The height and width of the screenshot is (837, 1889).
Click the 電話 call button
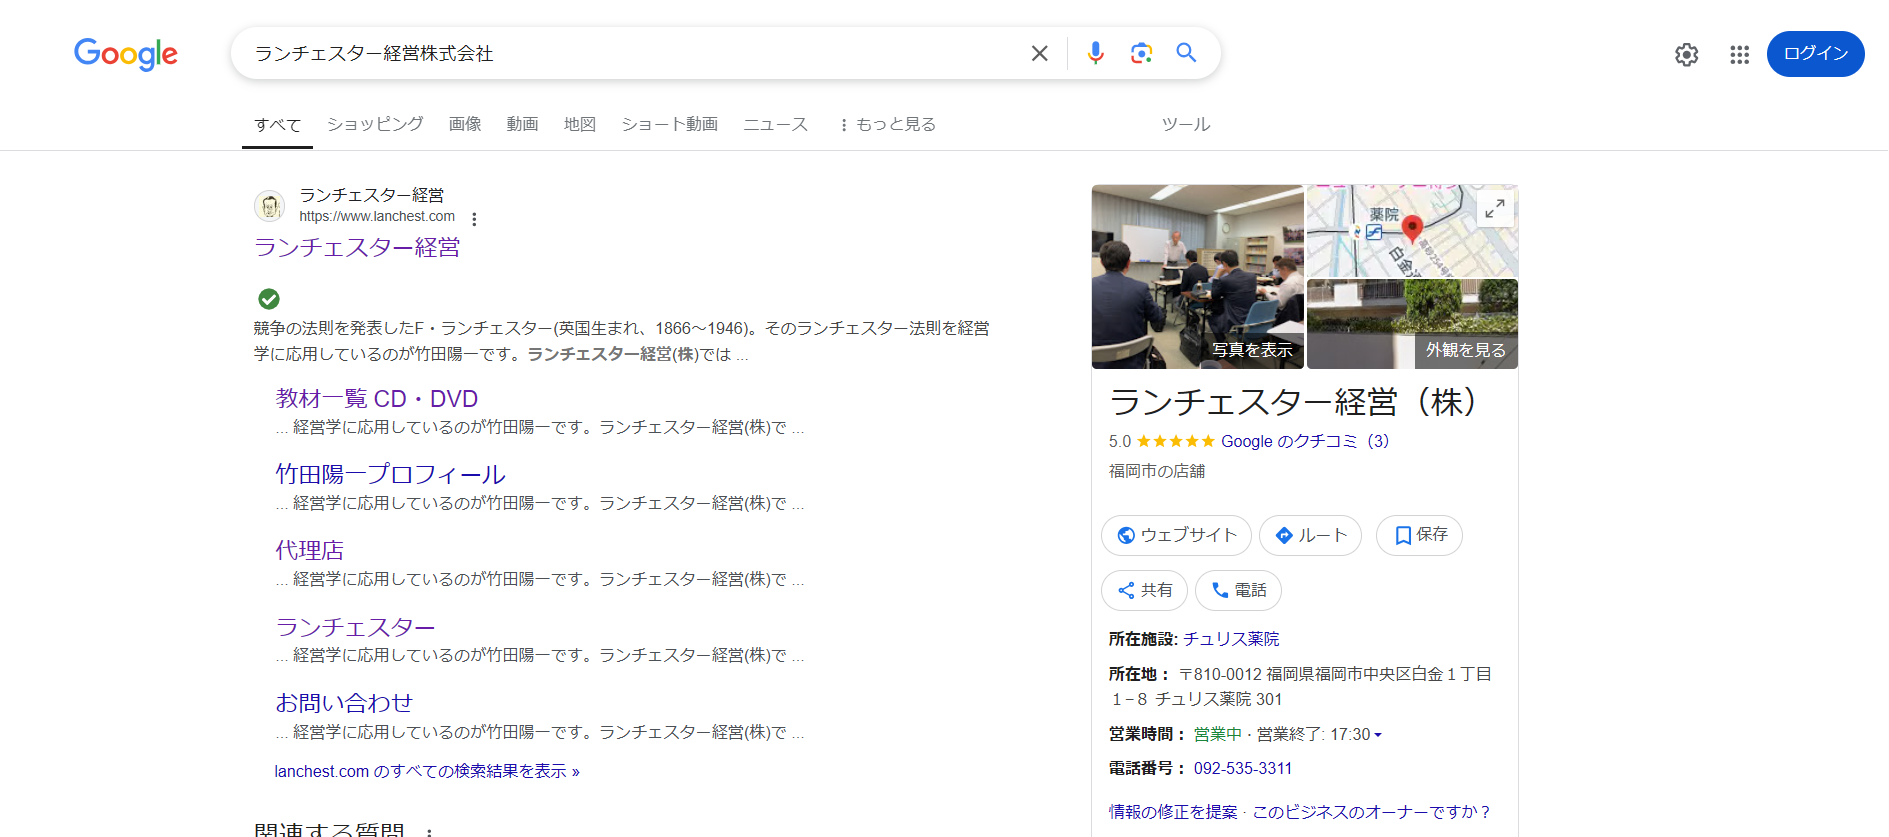[x=1238, y=590]
